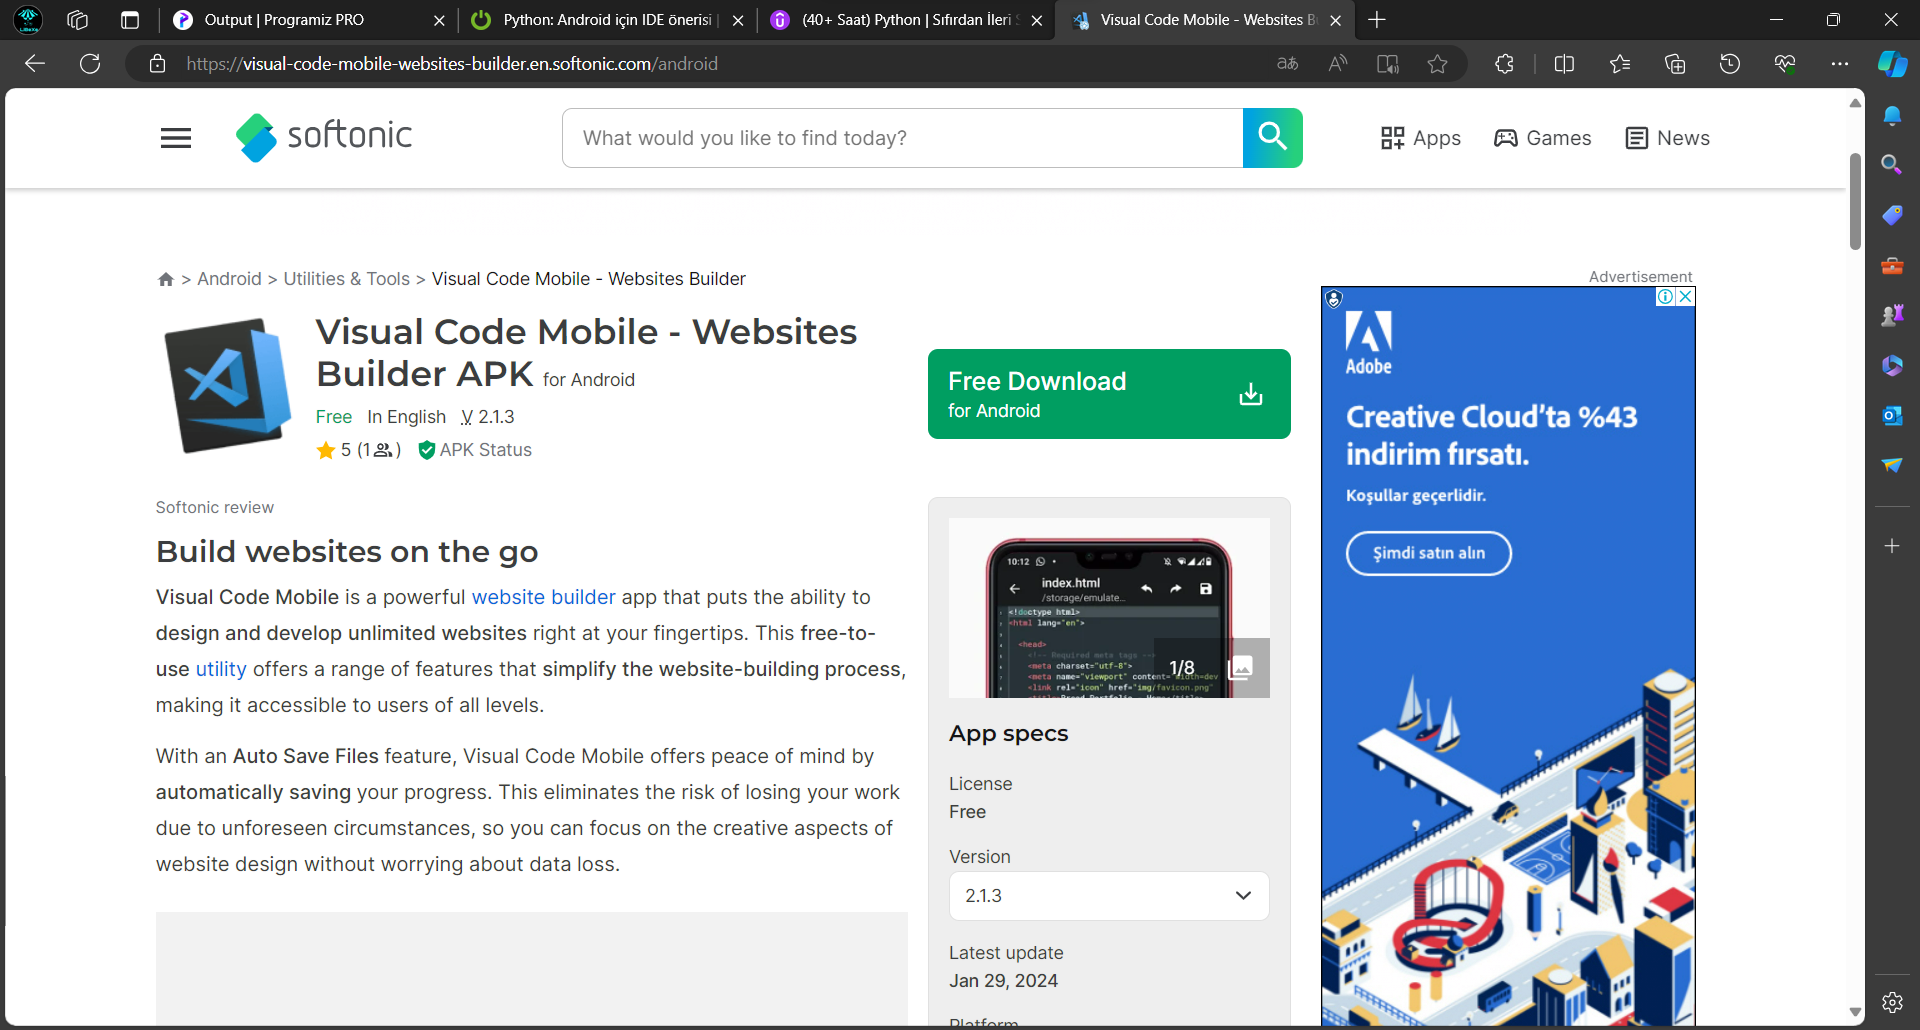Screen dimensions: 1920x1030
Task: Click the Şimdi satın alın ad button
Action: pyautogui.click(x=1428, y=553)
